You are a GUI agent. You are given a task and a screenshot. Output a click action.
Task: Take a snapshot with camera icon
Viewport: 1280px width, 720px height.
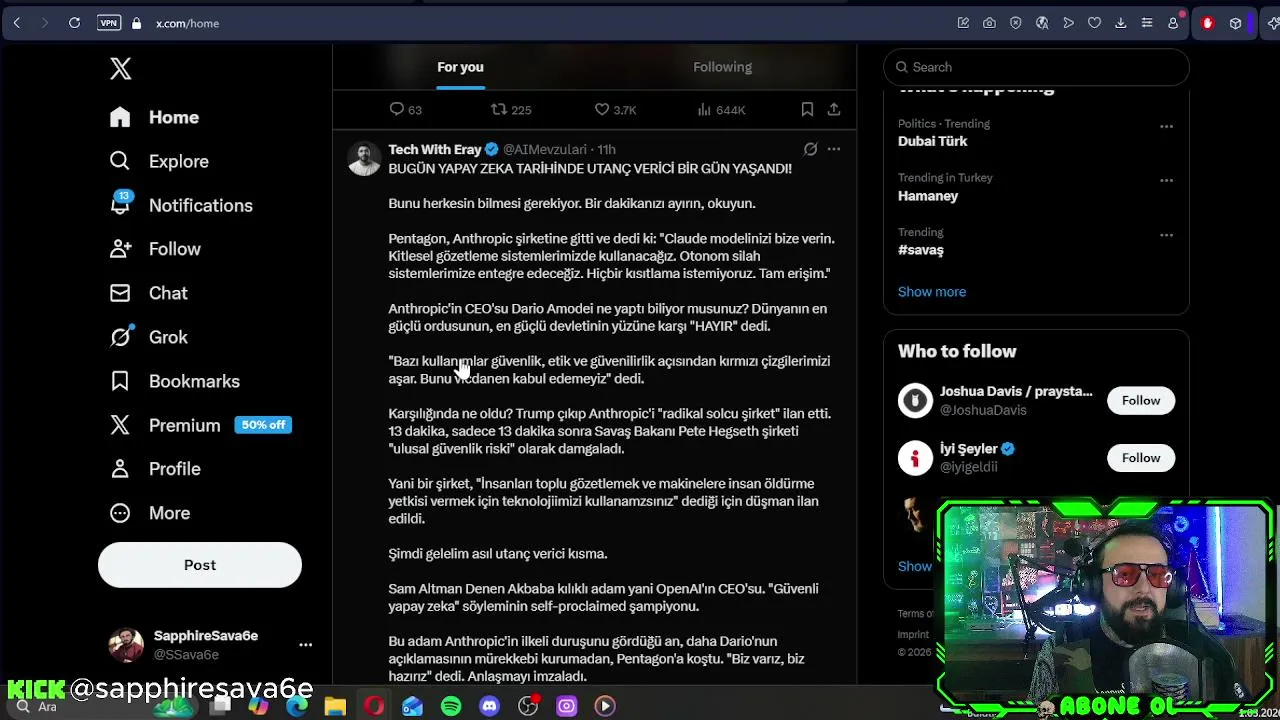[x=989, y=23]
